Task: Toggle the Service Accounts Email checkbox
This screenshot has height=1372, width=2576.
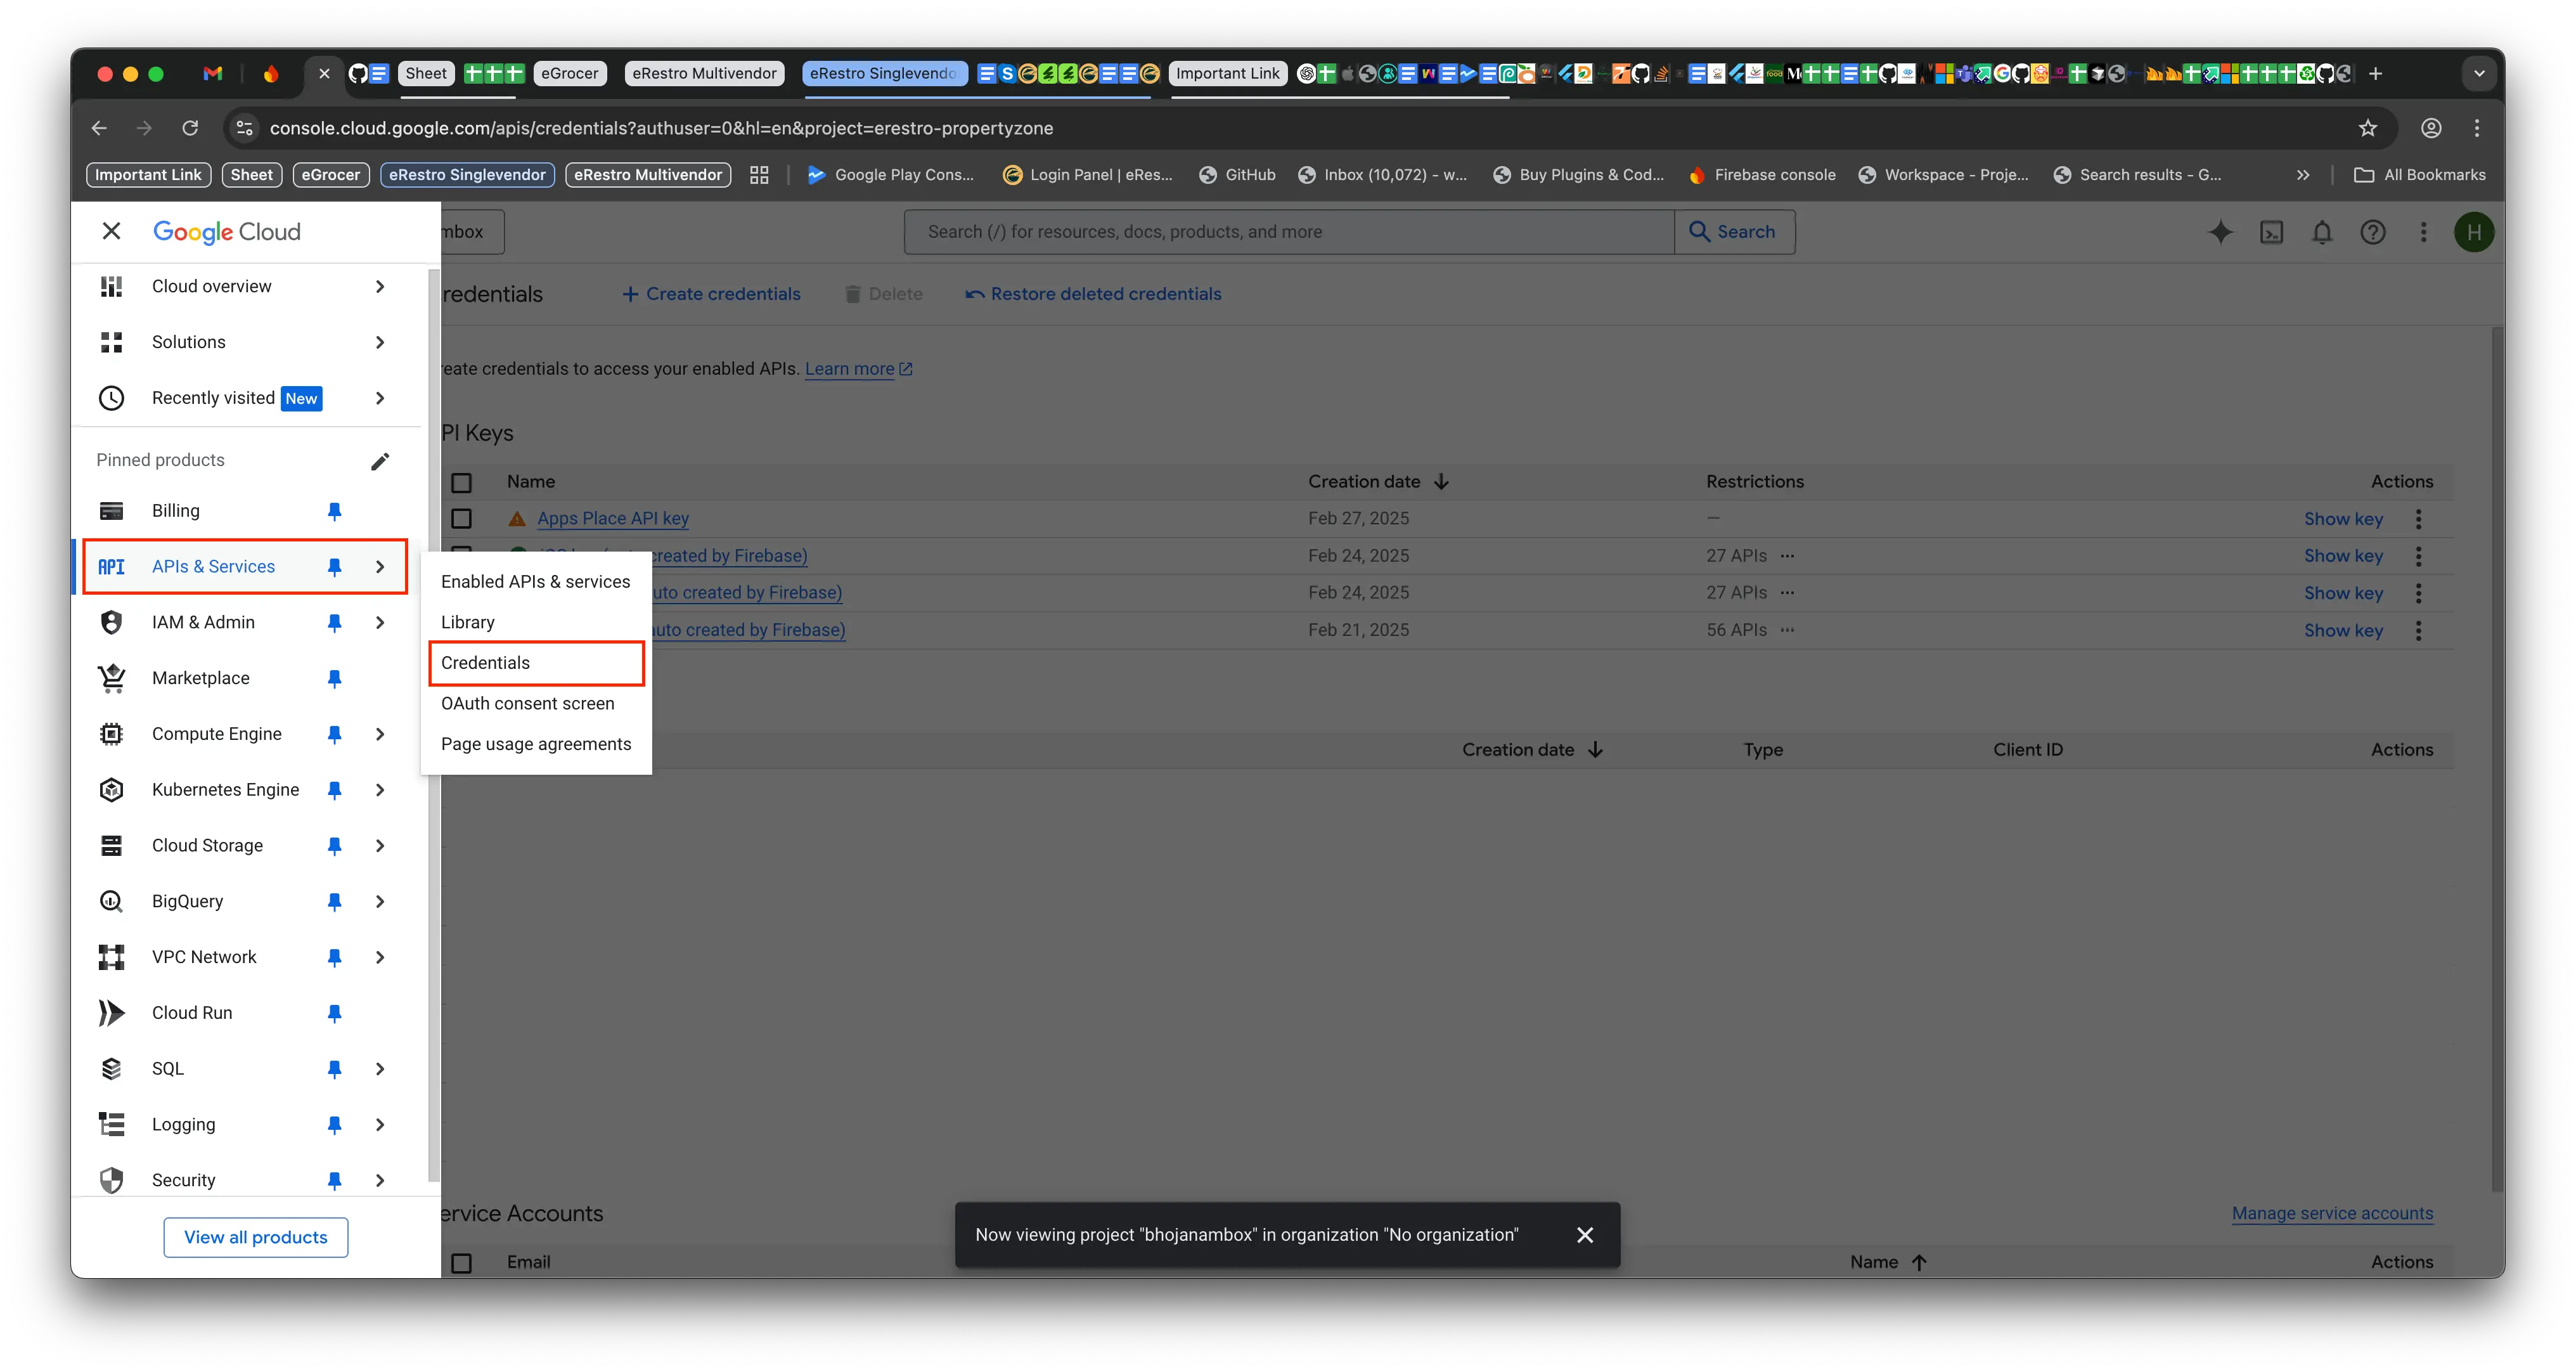Action: click(x=461, y=1263)
